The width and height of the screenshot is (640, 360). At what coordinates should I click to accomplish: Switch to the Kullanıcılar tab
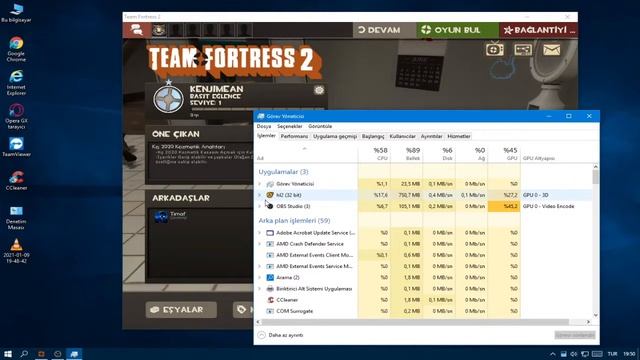[402, 136]
